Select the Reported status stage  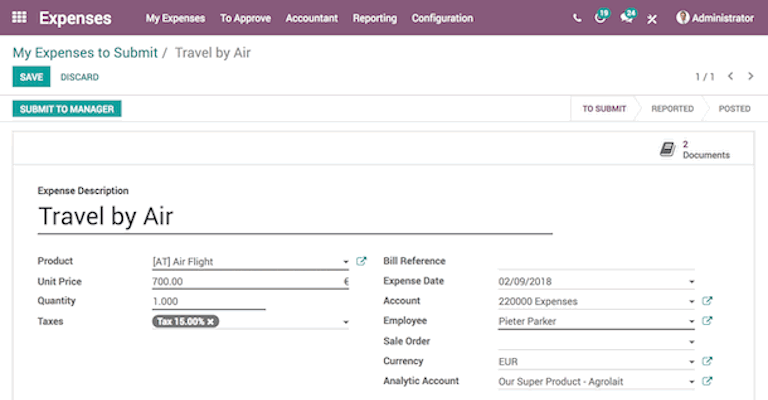pyautogui.click(x=672, y=109)
